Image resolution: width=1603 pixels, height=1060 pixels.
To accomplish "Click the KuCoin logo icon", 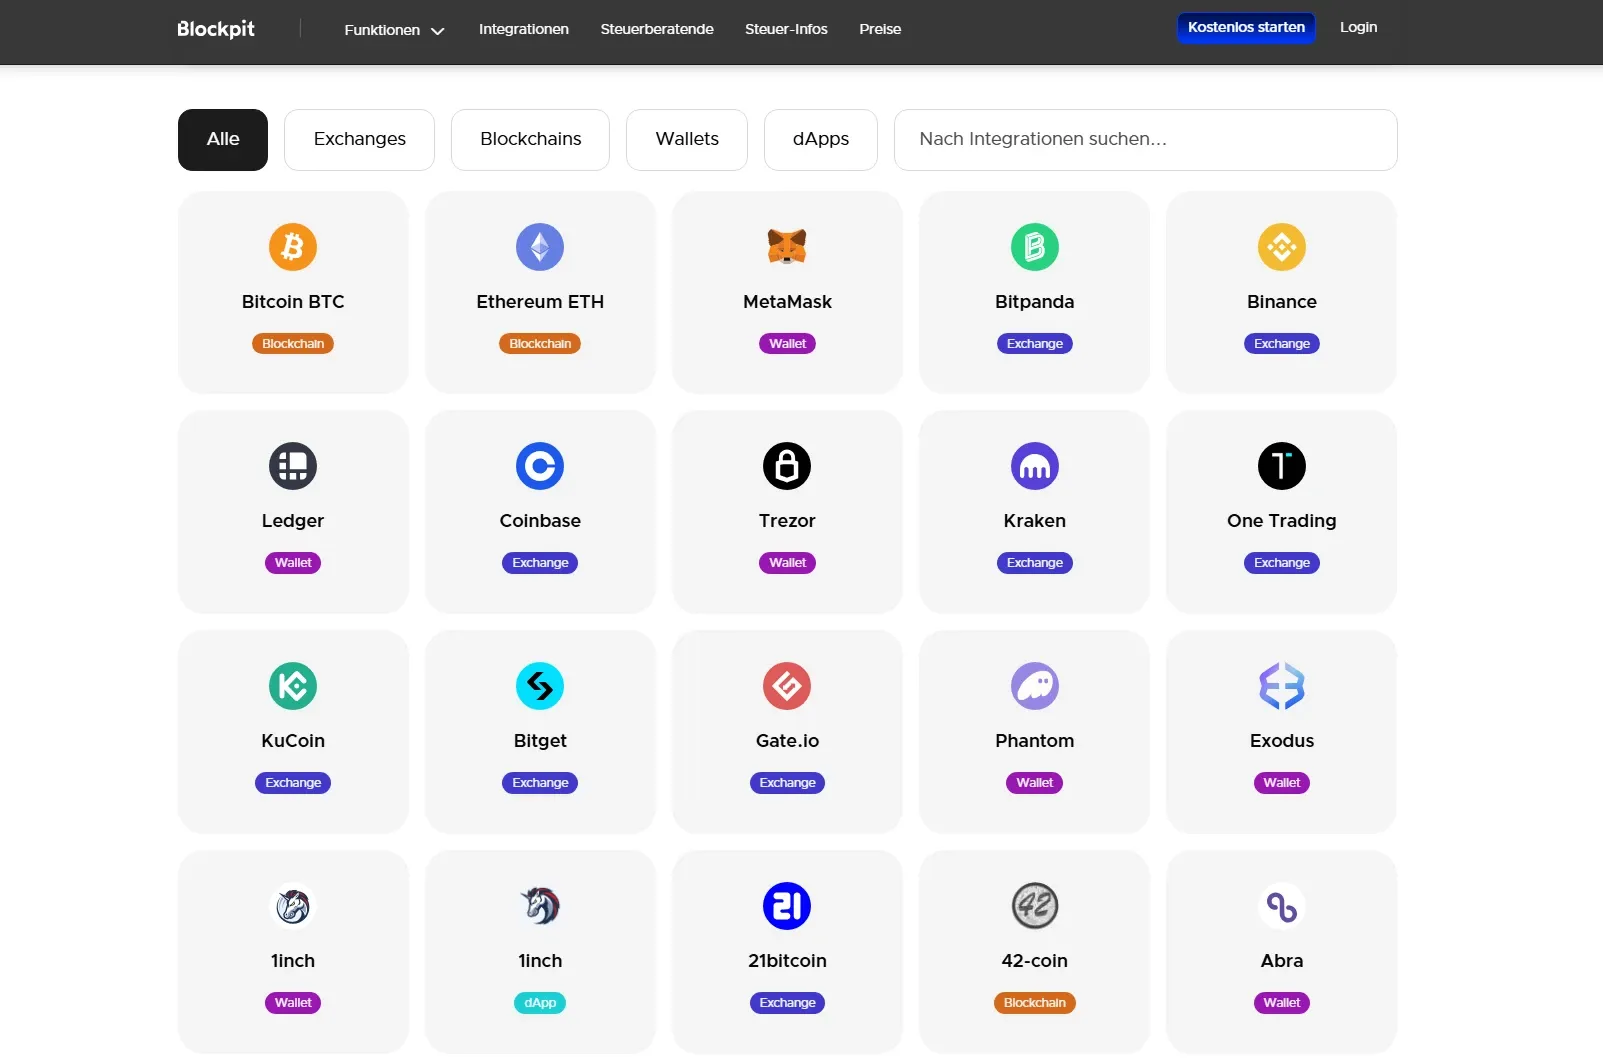I will pyautogui.click(x=293, y=686).
